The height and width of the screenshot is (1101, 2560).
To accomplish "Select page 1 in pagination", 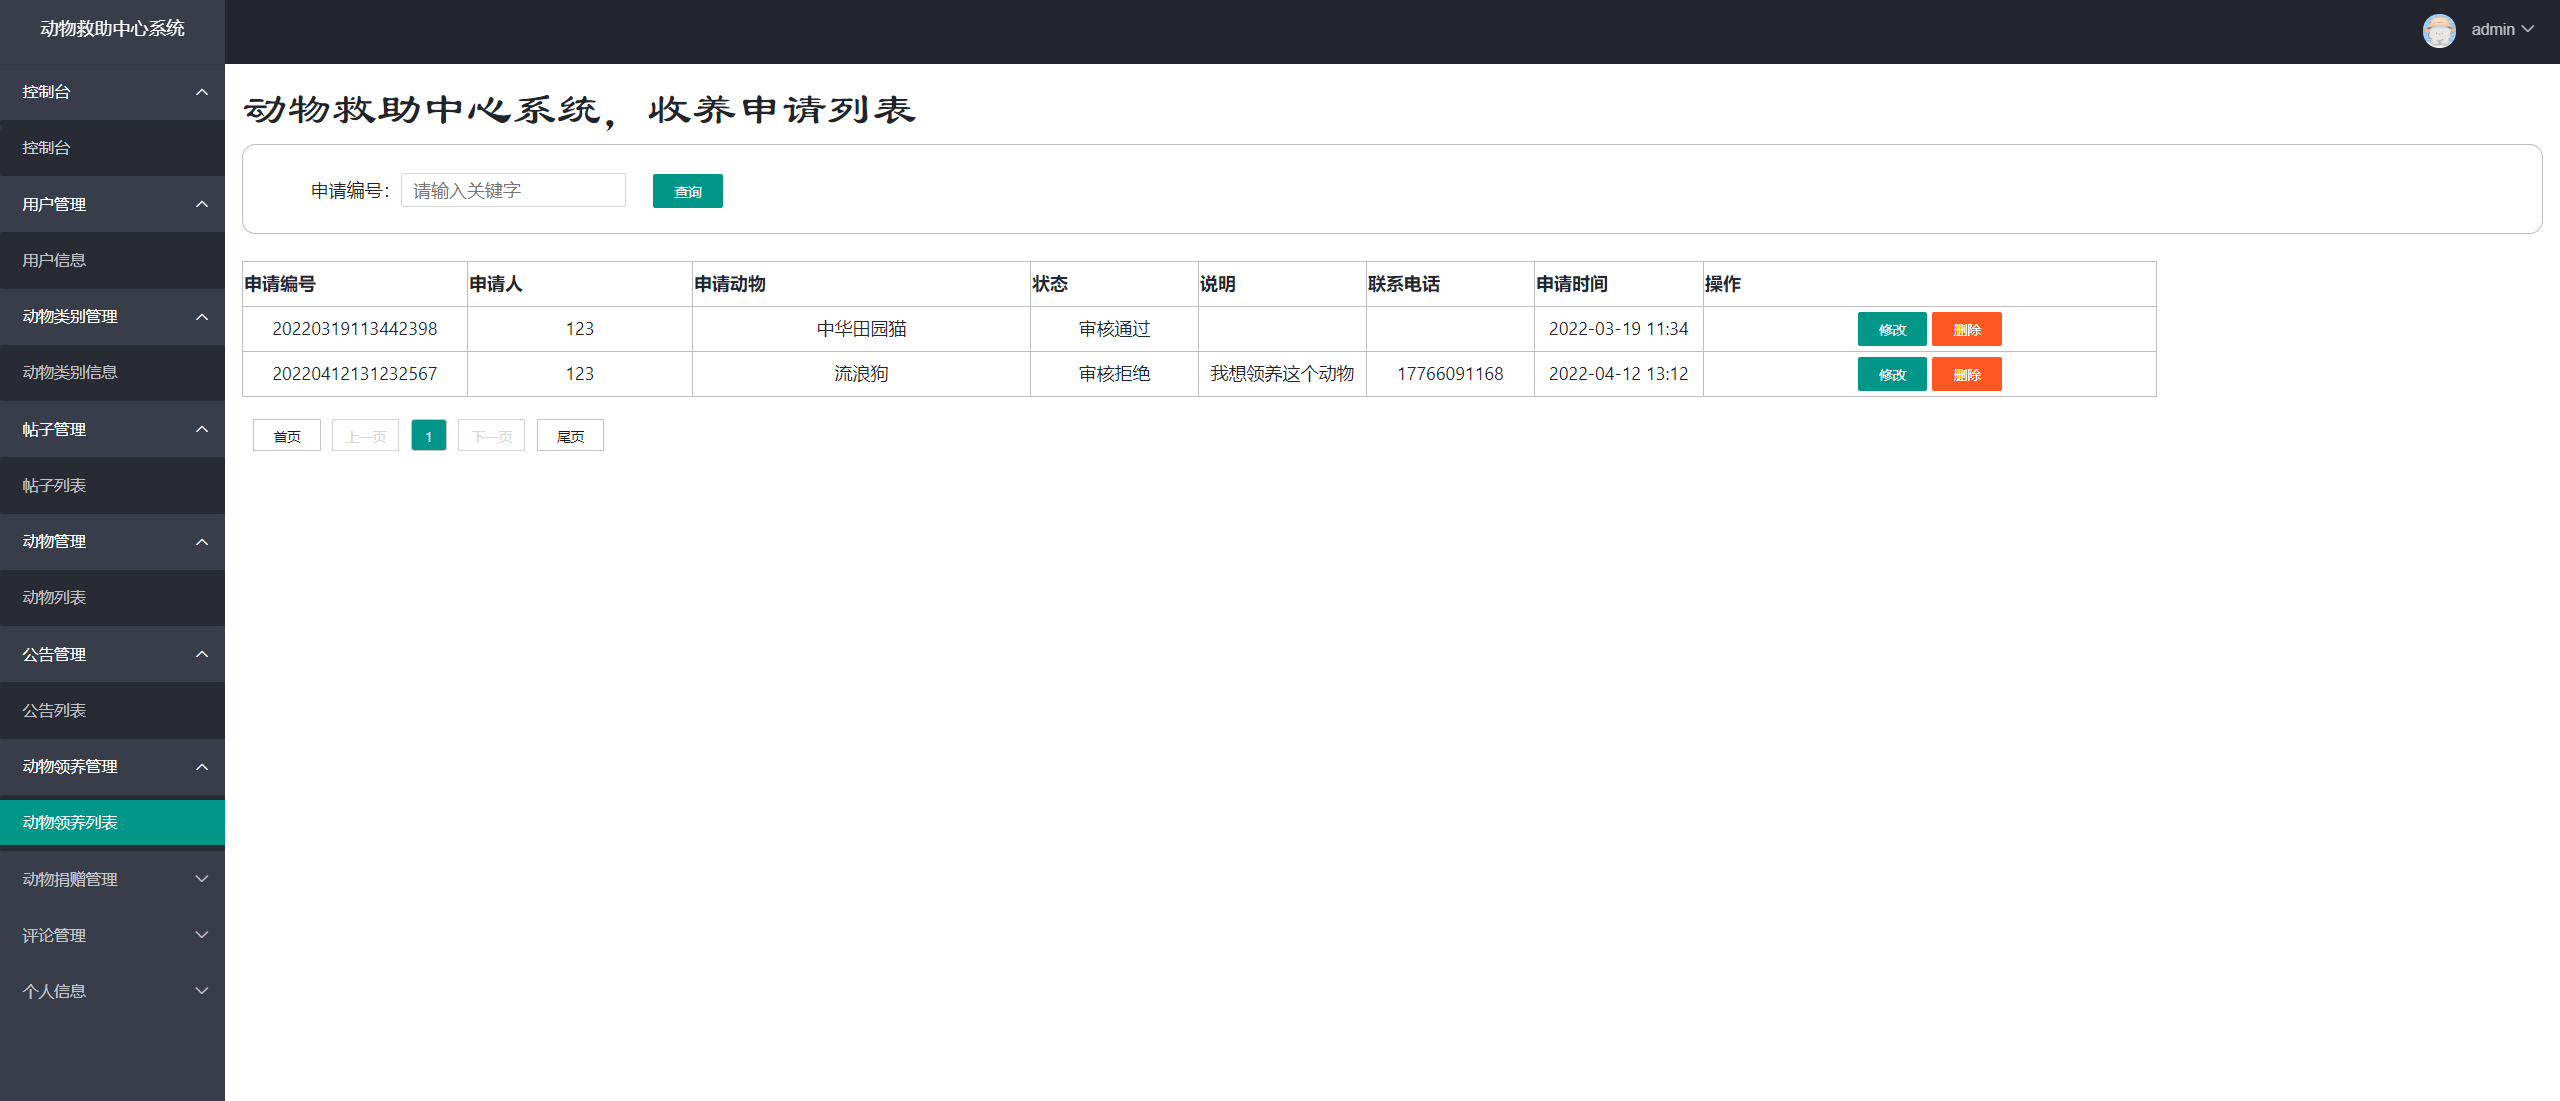I will [428, 436].
